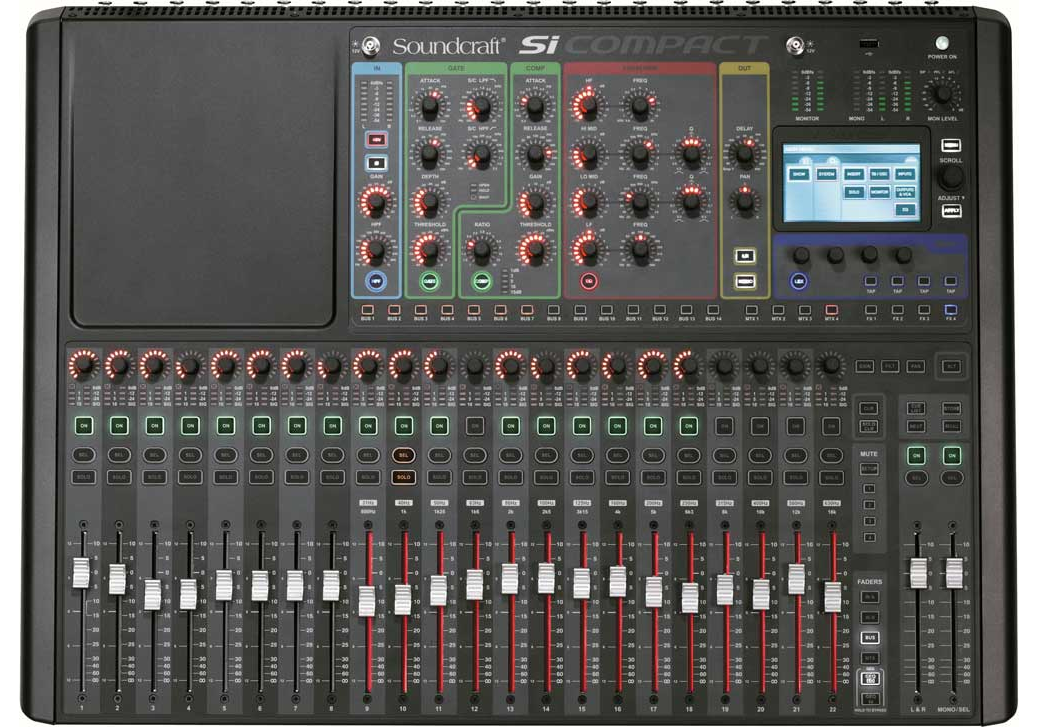
Task: Click the EQ HF gain knob
Action: [588, 106]
